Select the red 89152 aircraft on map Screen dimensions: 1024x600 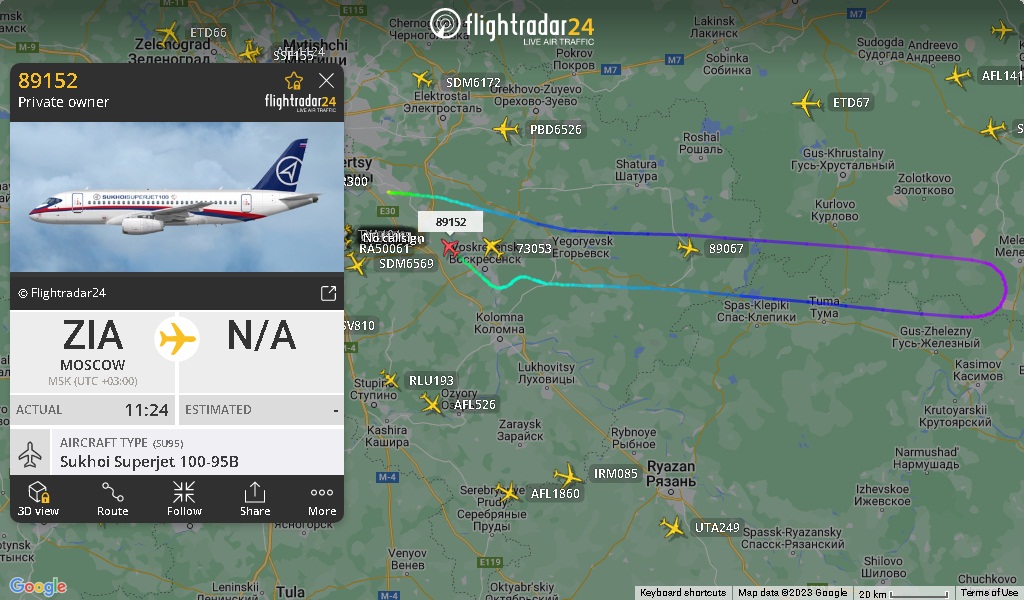(x=449, y=247)
